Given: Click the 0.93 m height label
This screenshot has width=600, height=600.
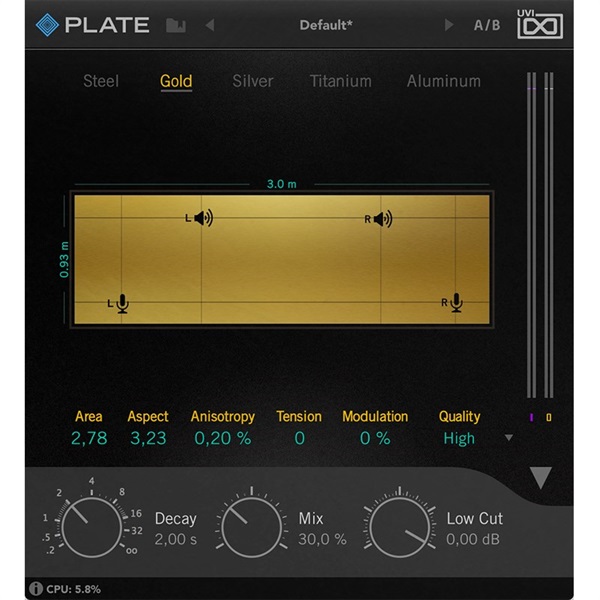Looking at the screenshot, I should tap(64, 259).
